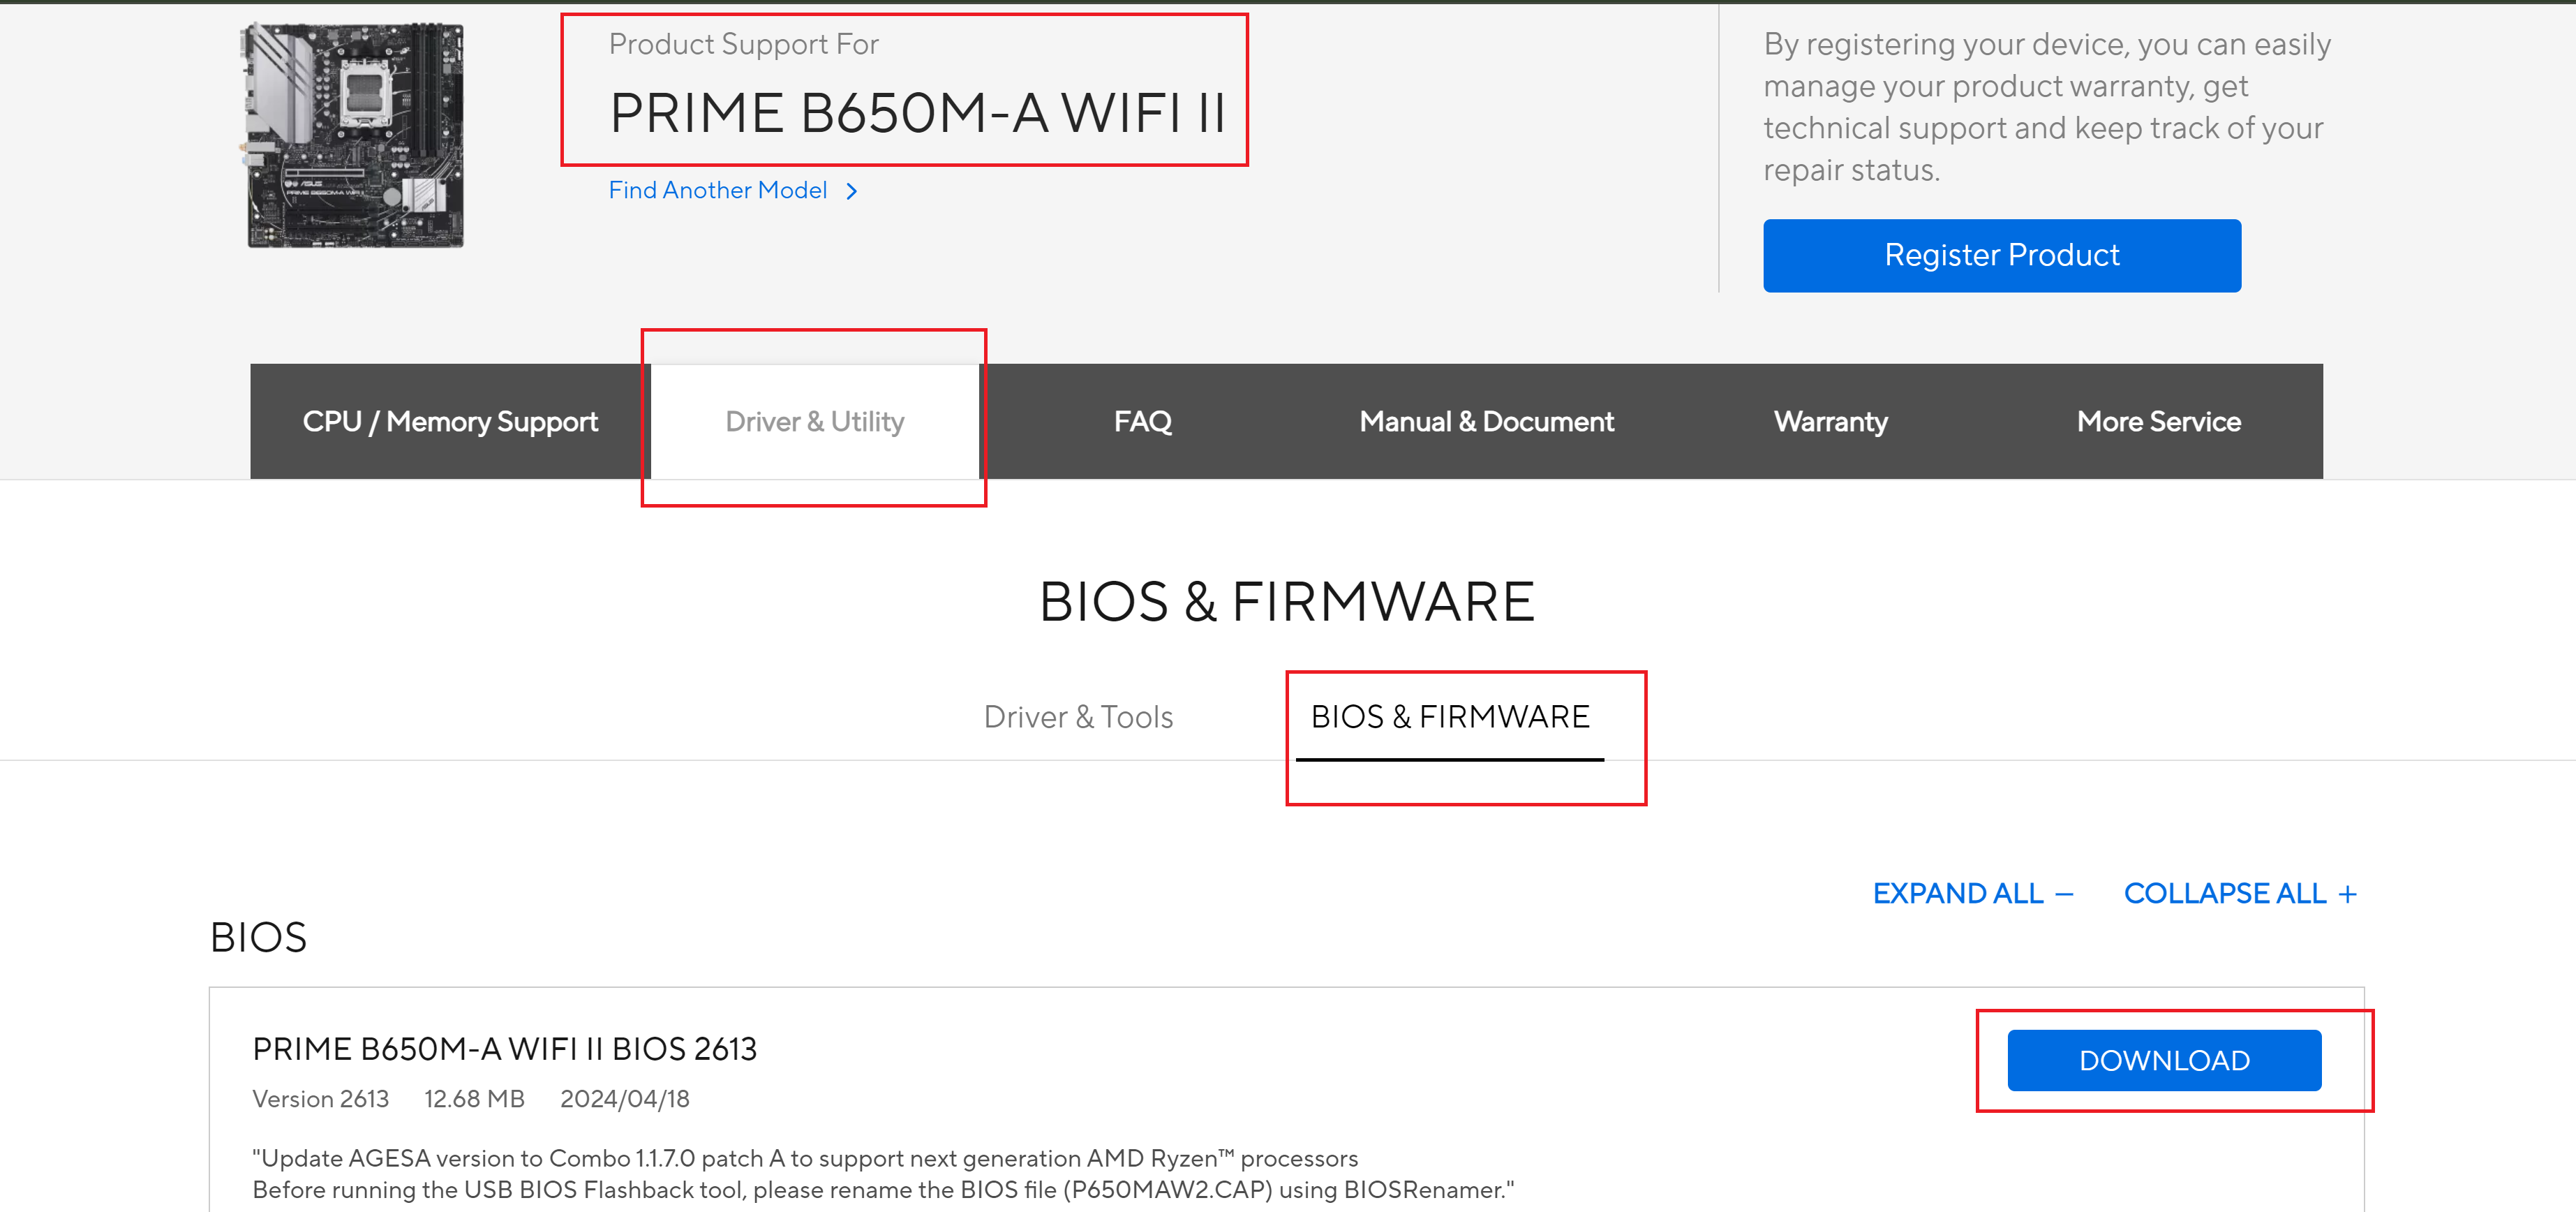Click the Update AGESA version description text
The image size is (2576, 1212).
coord(804,1158)
